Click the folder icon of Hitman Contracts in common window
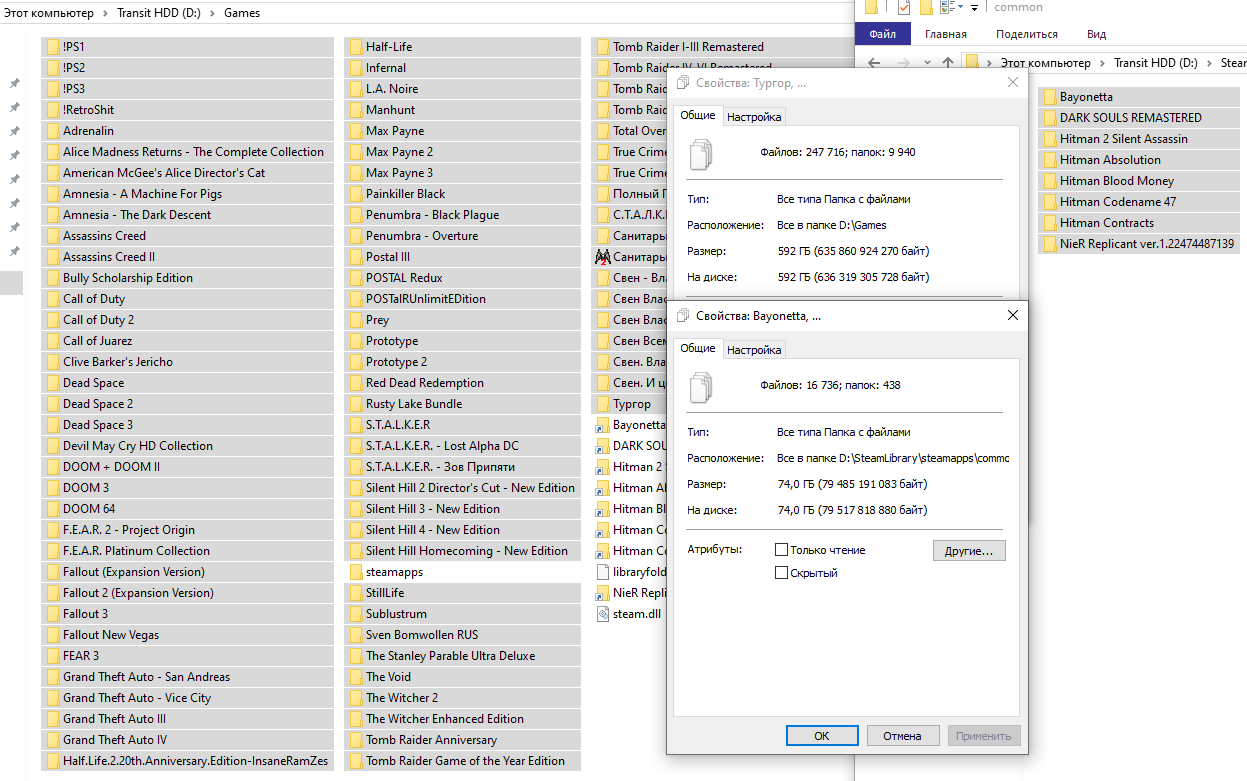1247x781 pixels. pyautogui.click(x=1049, y=223)
